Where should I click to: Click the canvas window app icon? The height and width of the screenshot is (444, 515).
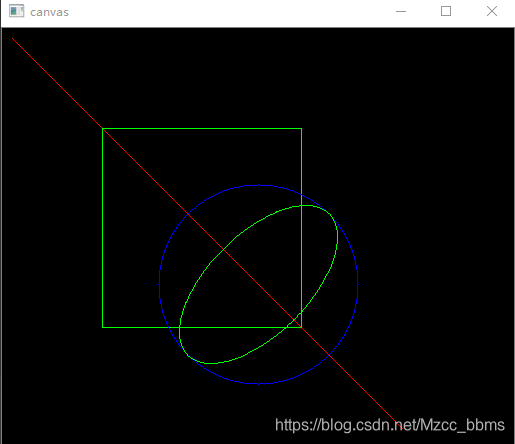pos(16,11)
